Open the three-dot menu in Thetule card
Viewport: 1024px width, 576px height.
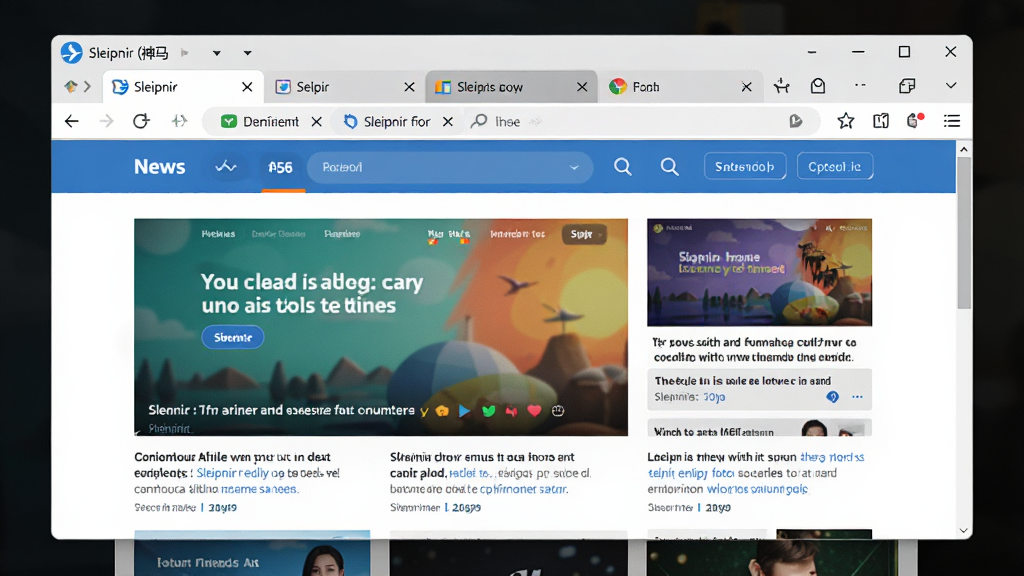pos(857,396)
